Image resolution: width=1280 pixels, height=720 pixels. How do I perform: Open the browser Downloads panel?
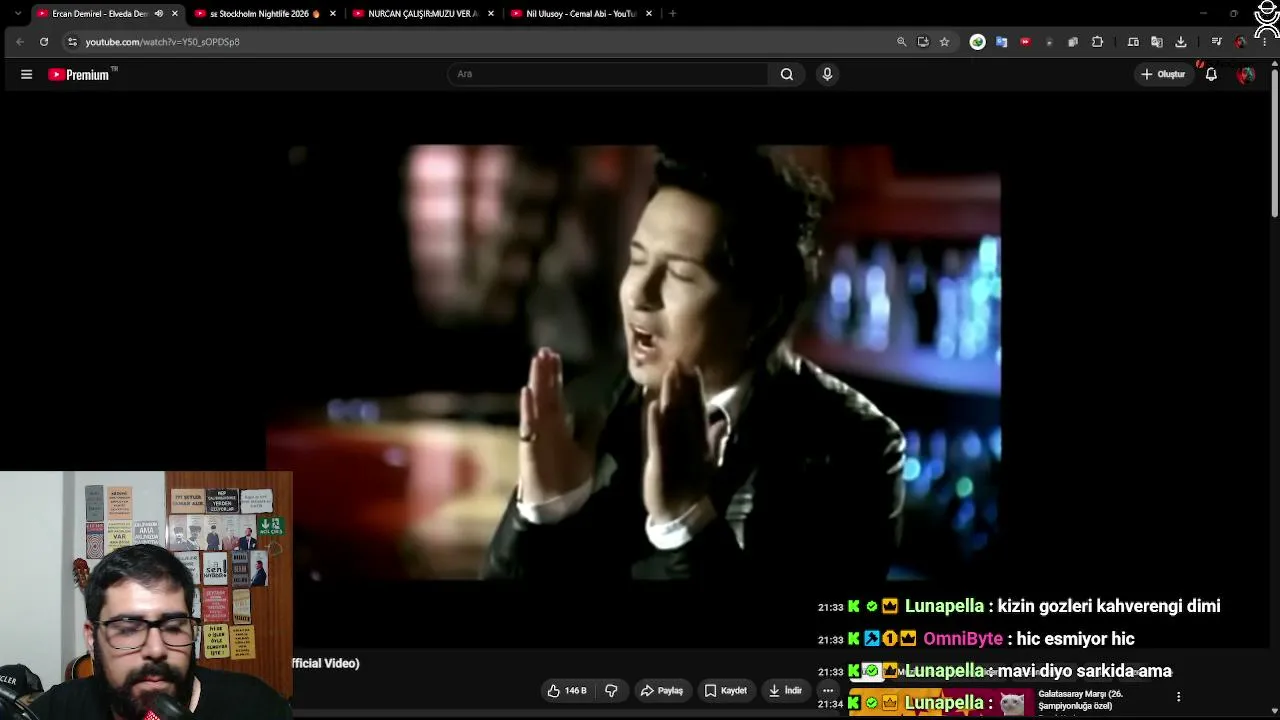point(1181,42)
